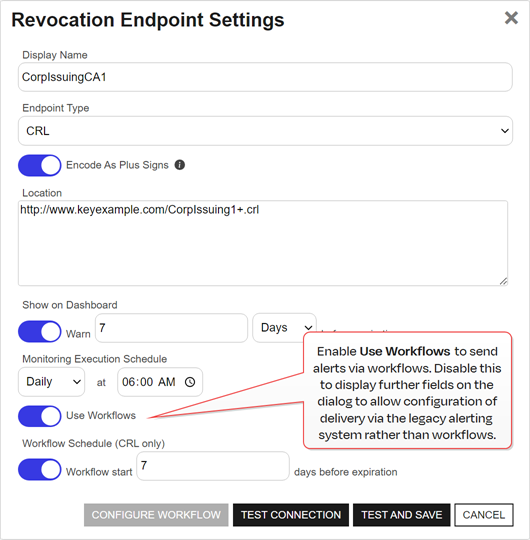Click the clock icon in the time field

tap(190, 382)
